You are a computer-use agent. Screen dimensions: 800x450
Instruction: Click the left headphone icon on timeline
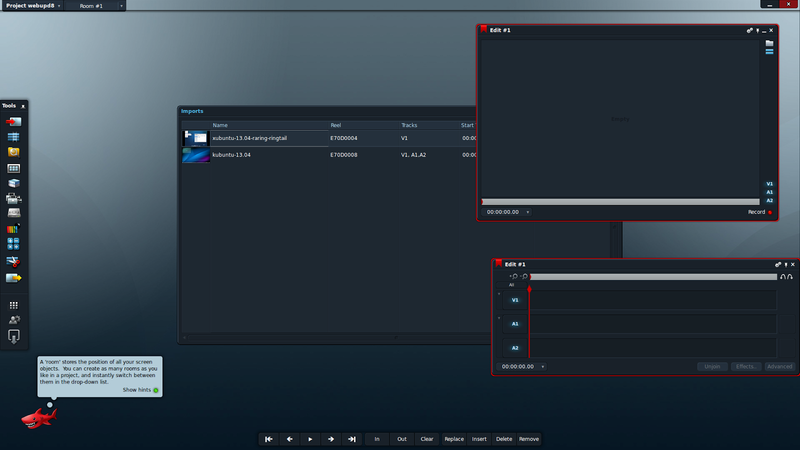[783, 277]
